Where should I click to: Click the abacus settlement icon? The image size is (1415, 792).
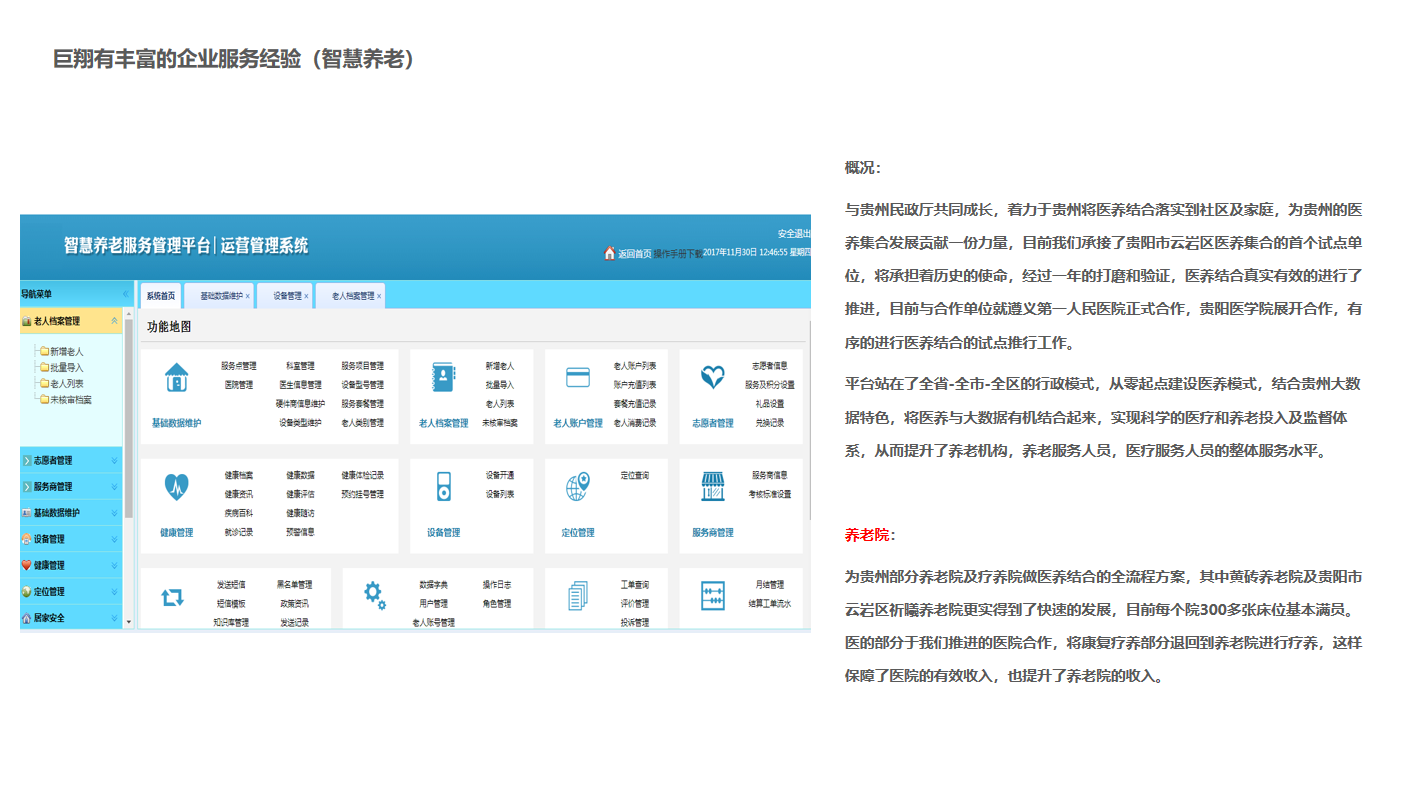coord(712,596)
